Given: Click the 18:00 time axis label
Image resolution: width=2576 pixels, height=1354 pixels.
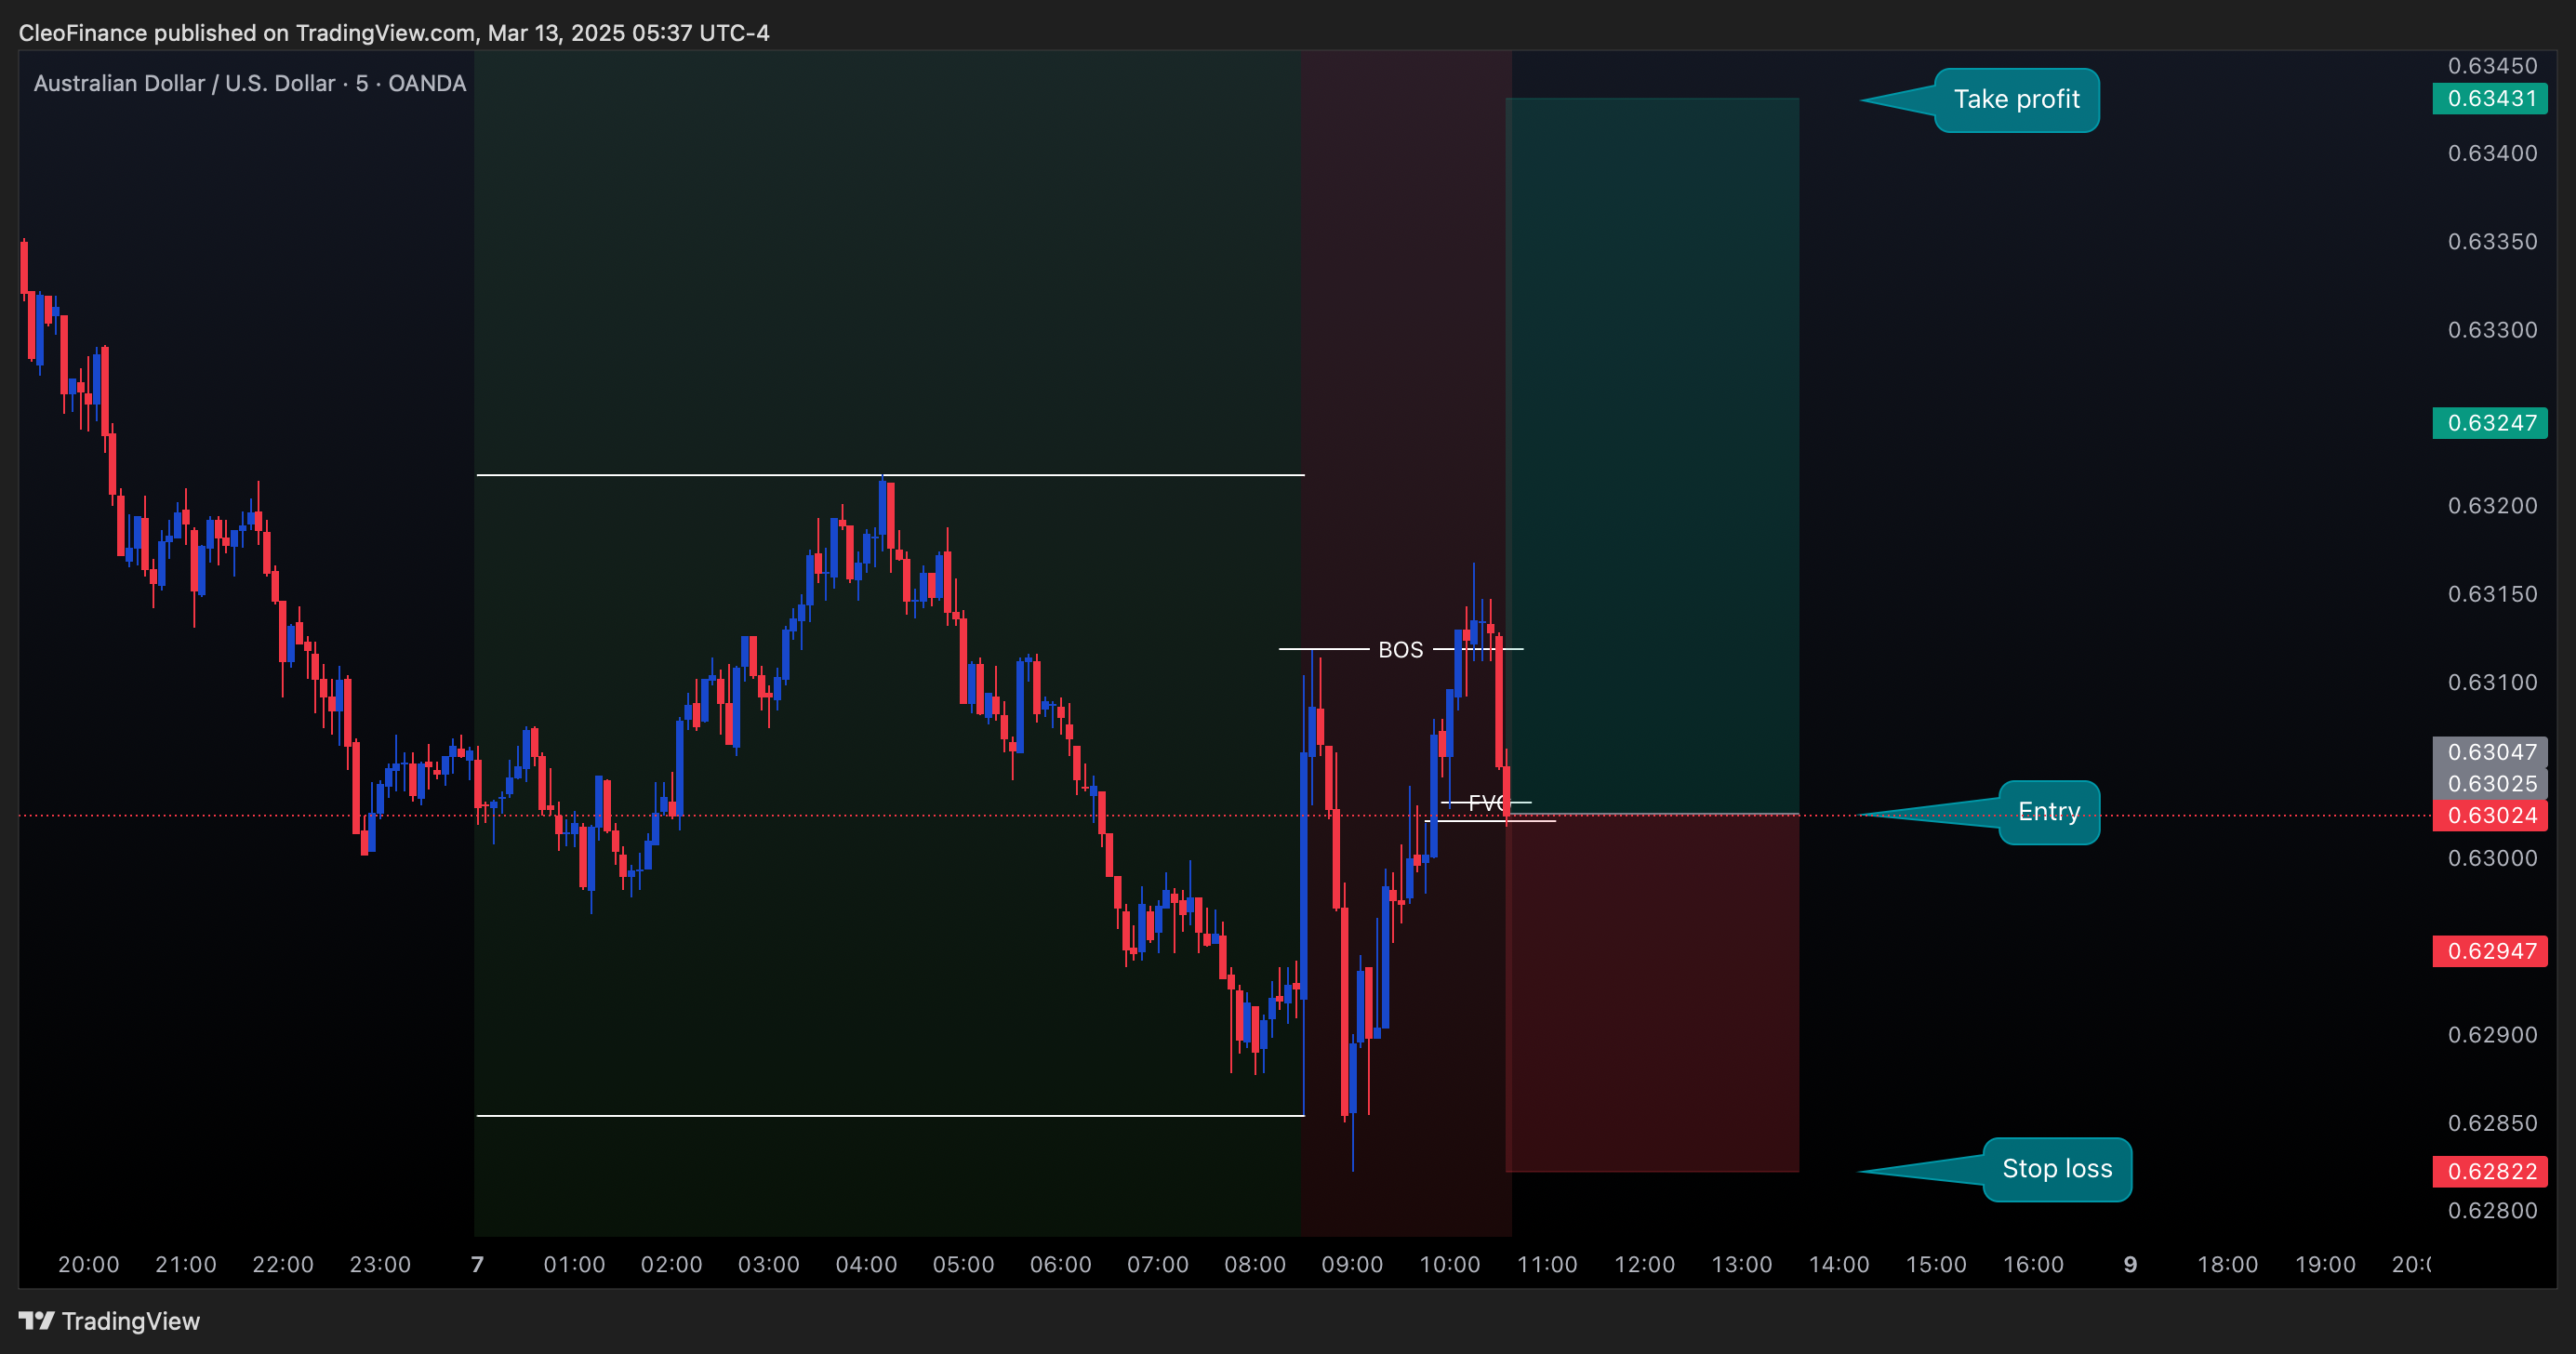Looking at the screenshot, I should [2227, 1265].
